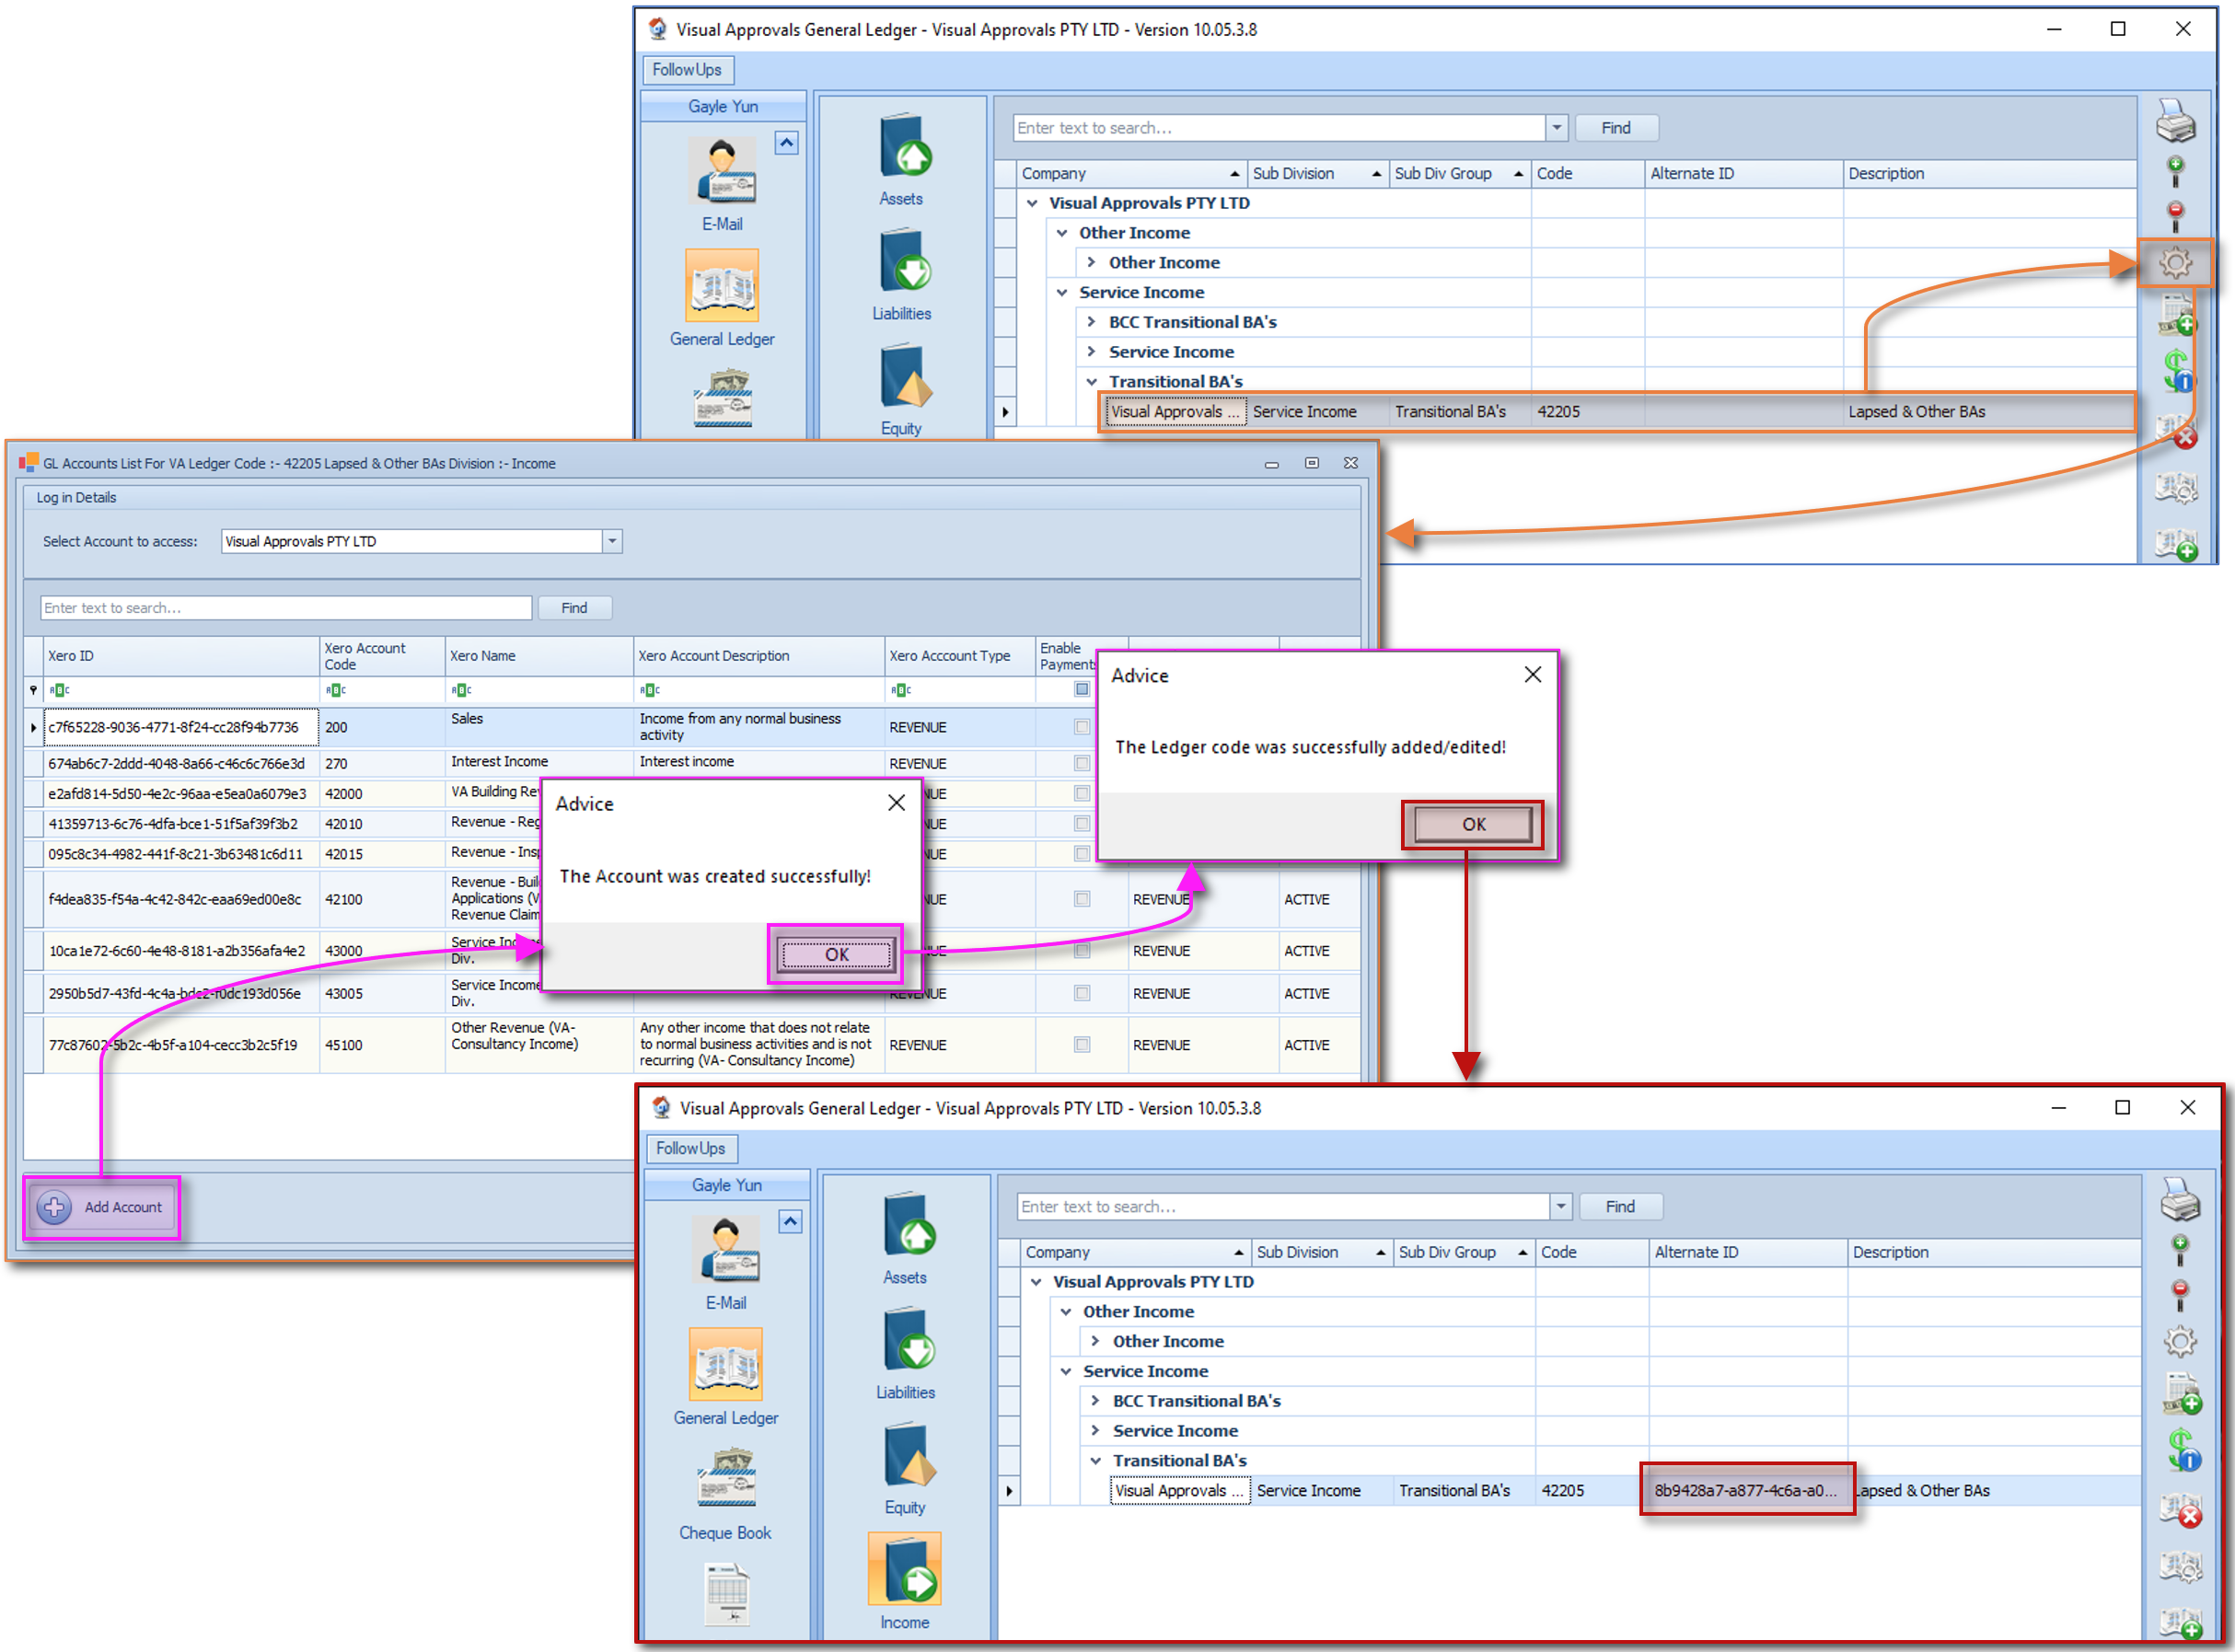Image resolution: width=2235 pixels, height=1652 pixels.
Task: Click the dollar info icon in lower ledger window
Action: click(x=2182, y=1449)
